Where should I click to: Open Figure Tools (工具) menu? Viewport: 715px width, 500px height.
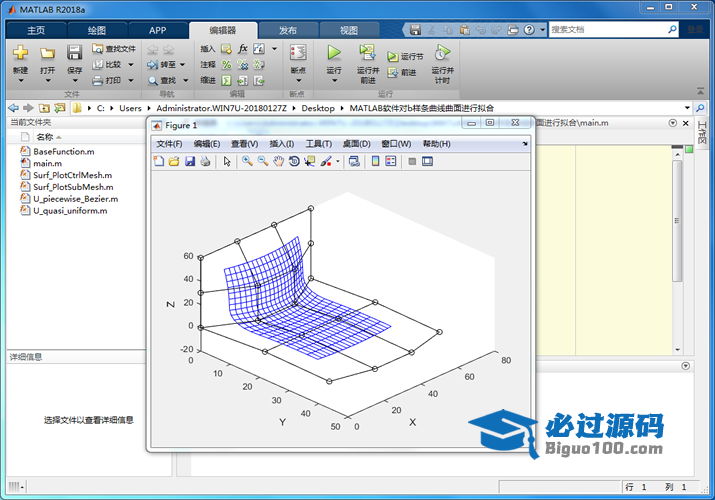point(319,144)
